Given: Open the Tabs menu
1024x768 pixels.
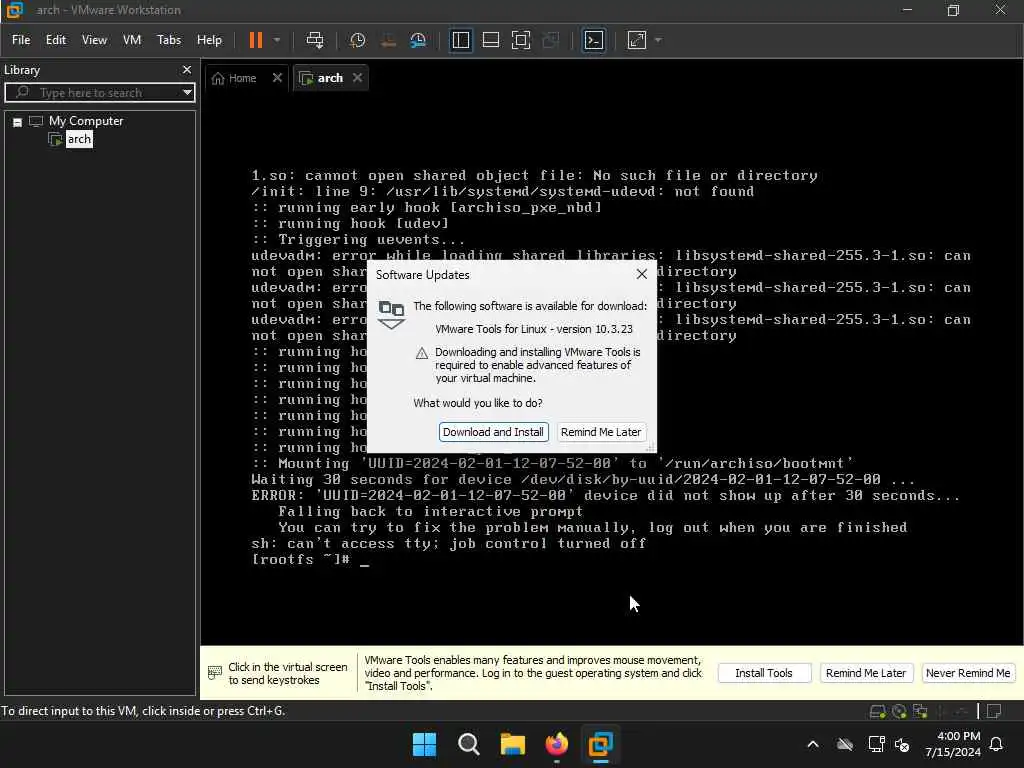Looking at the screenshot, I should 168,40.
